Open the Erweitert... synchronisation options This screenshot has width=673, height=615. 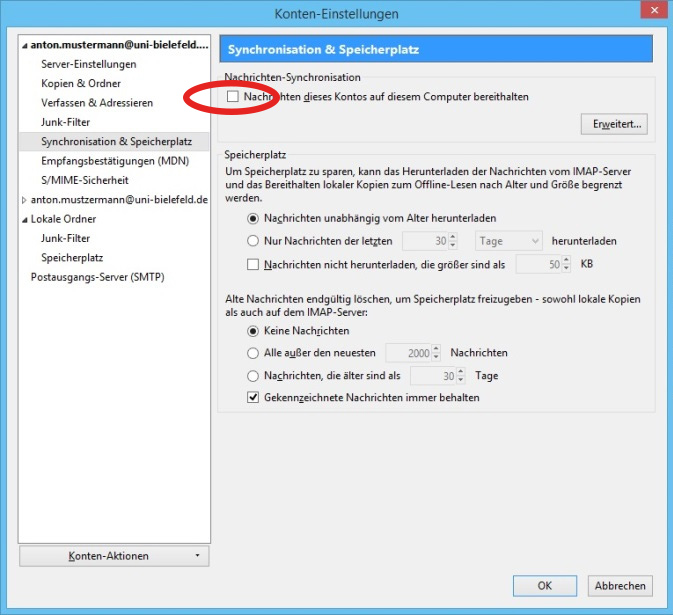click(x=614, y=124)
